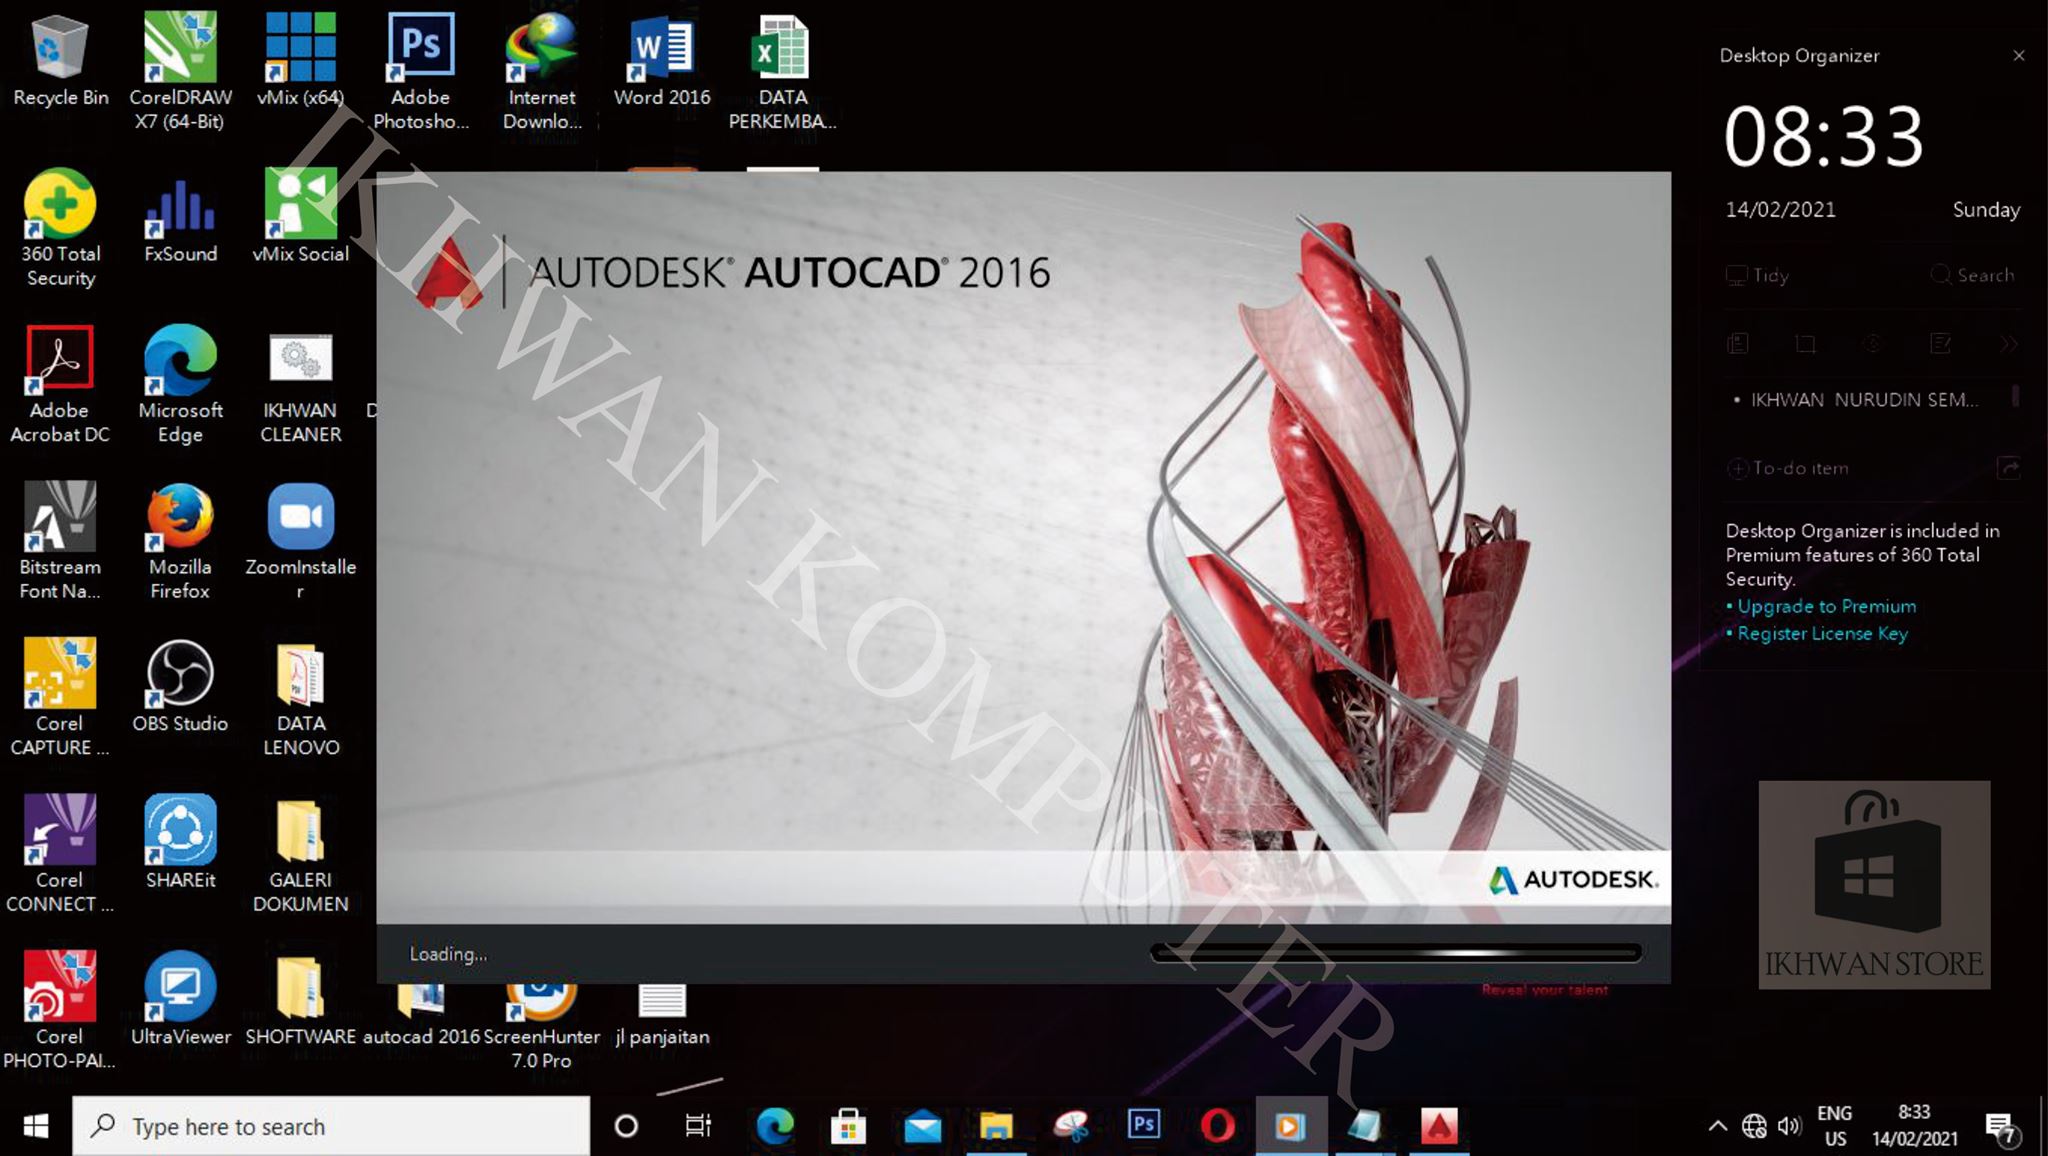
Task: Open Opera browser from taskbar
Action: [x=1217, y=1127]
